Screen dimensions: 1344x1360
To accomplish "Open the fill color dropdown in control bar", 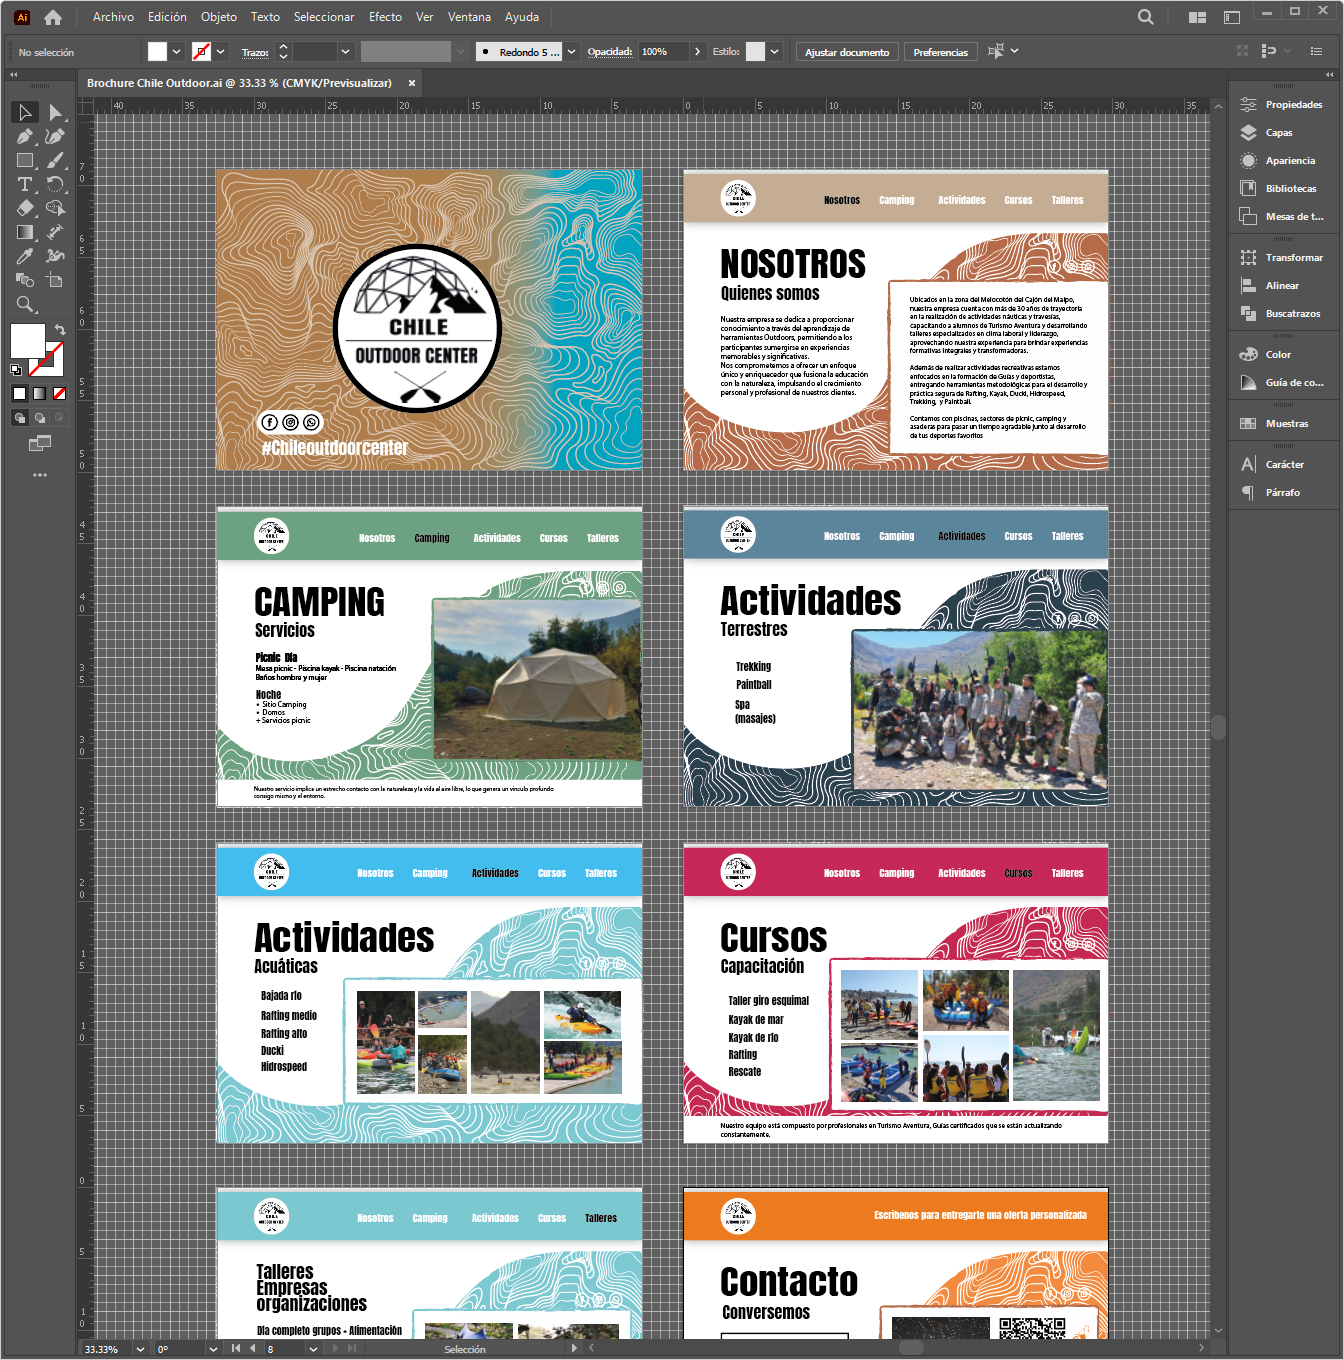I will point(177,52).
